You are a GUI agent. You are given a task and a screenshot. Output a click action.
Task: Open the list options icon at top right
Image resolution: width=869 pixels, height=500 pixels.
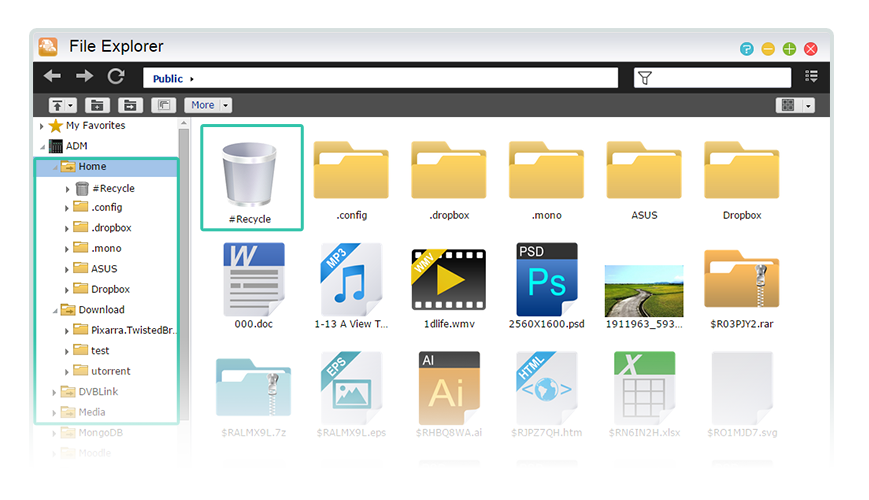[811, 77]
